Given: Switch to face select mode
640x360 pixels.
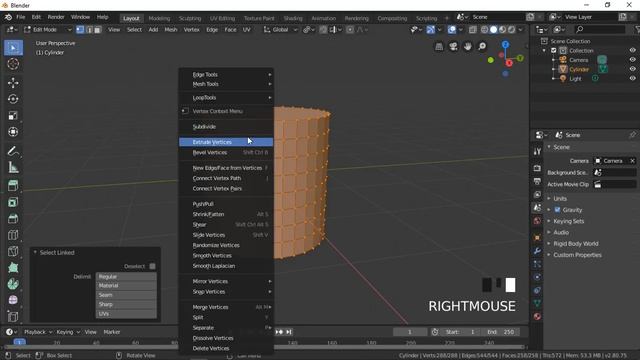Looking at the screenshot, I should (98, 30).
